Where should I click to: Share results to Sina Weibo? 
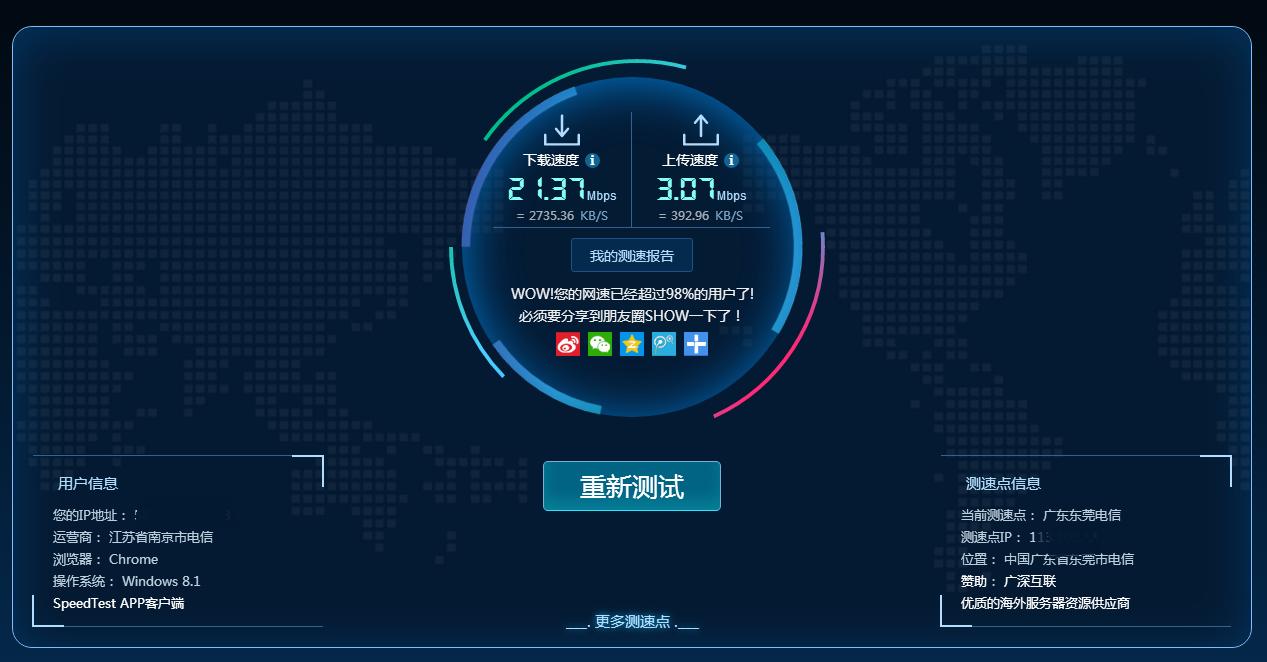568,344
